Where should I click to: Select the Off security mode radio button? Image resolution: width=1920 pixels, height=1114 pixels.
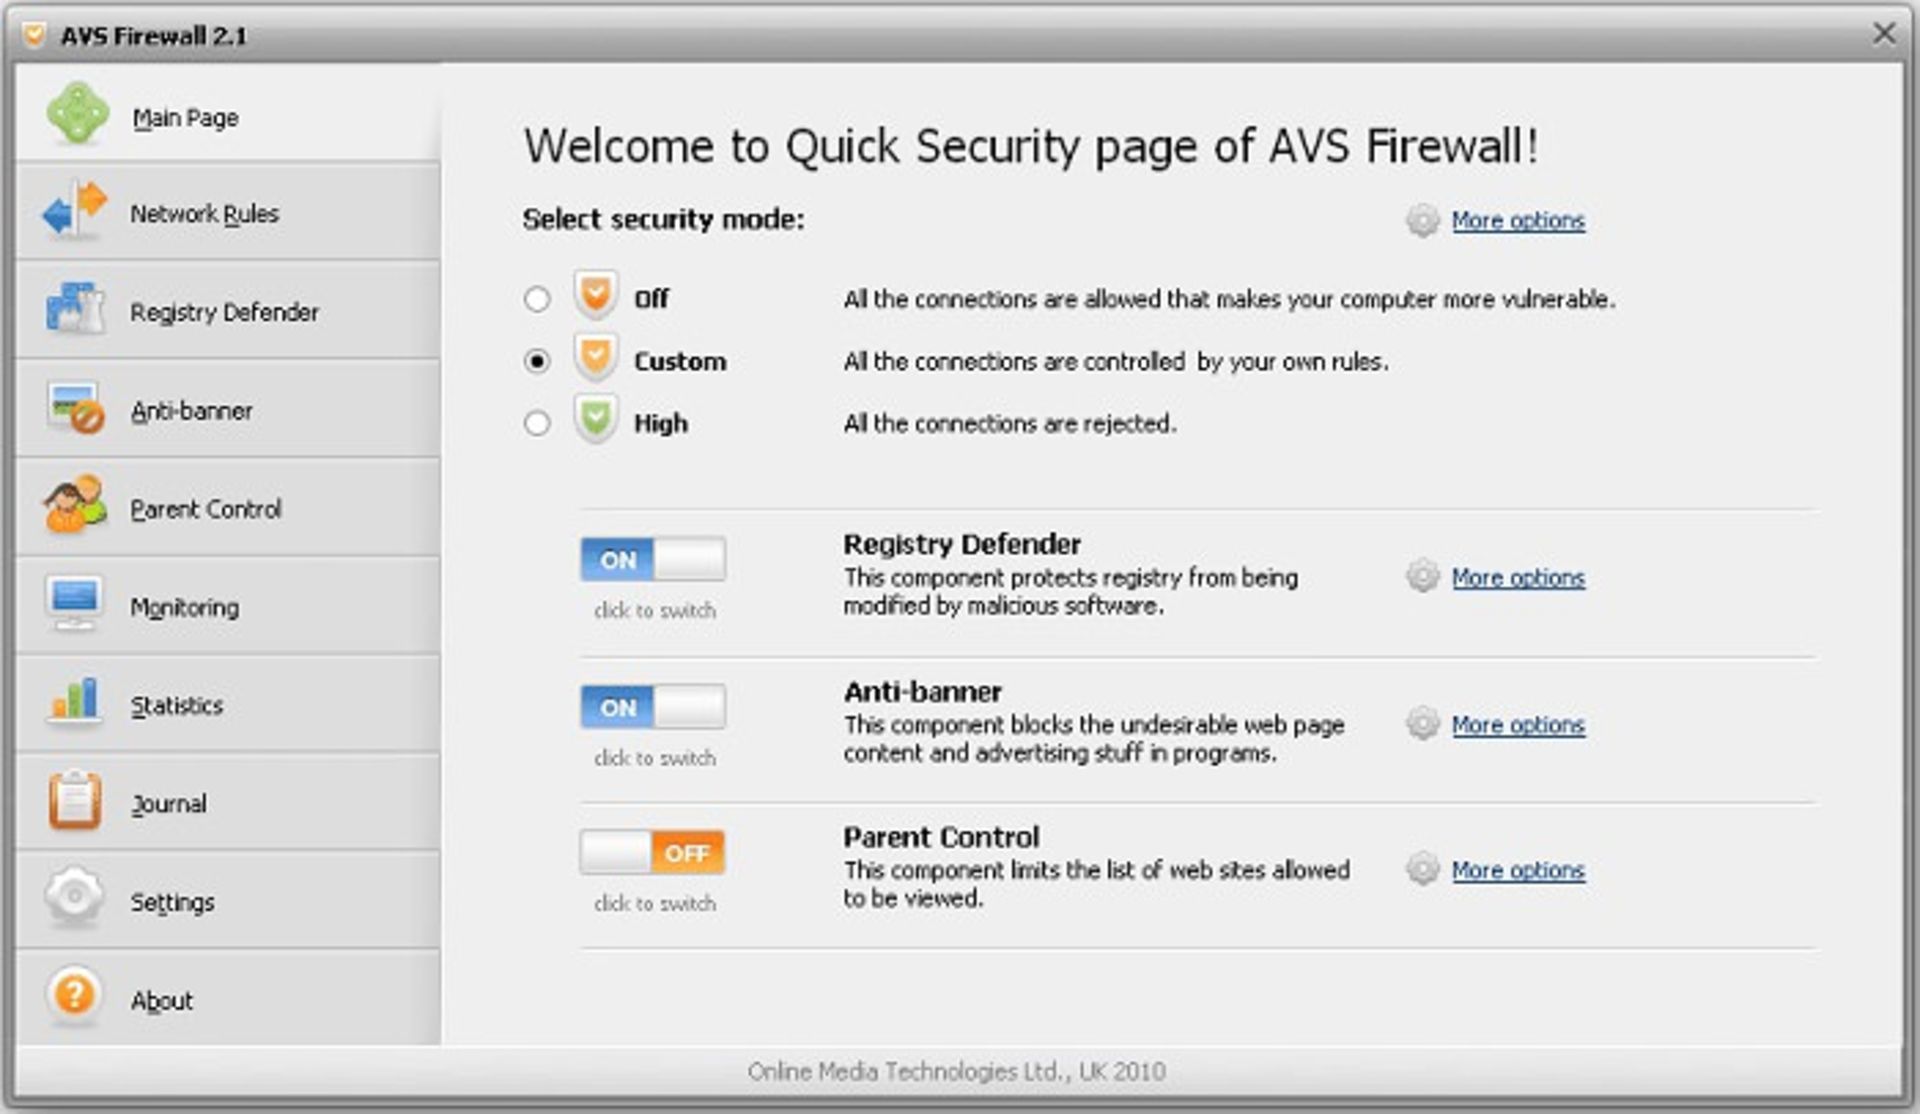(540, 297)
